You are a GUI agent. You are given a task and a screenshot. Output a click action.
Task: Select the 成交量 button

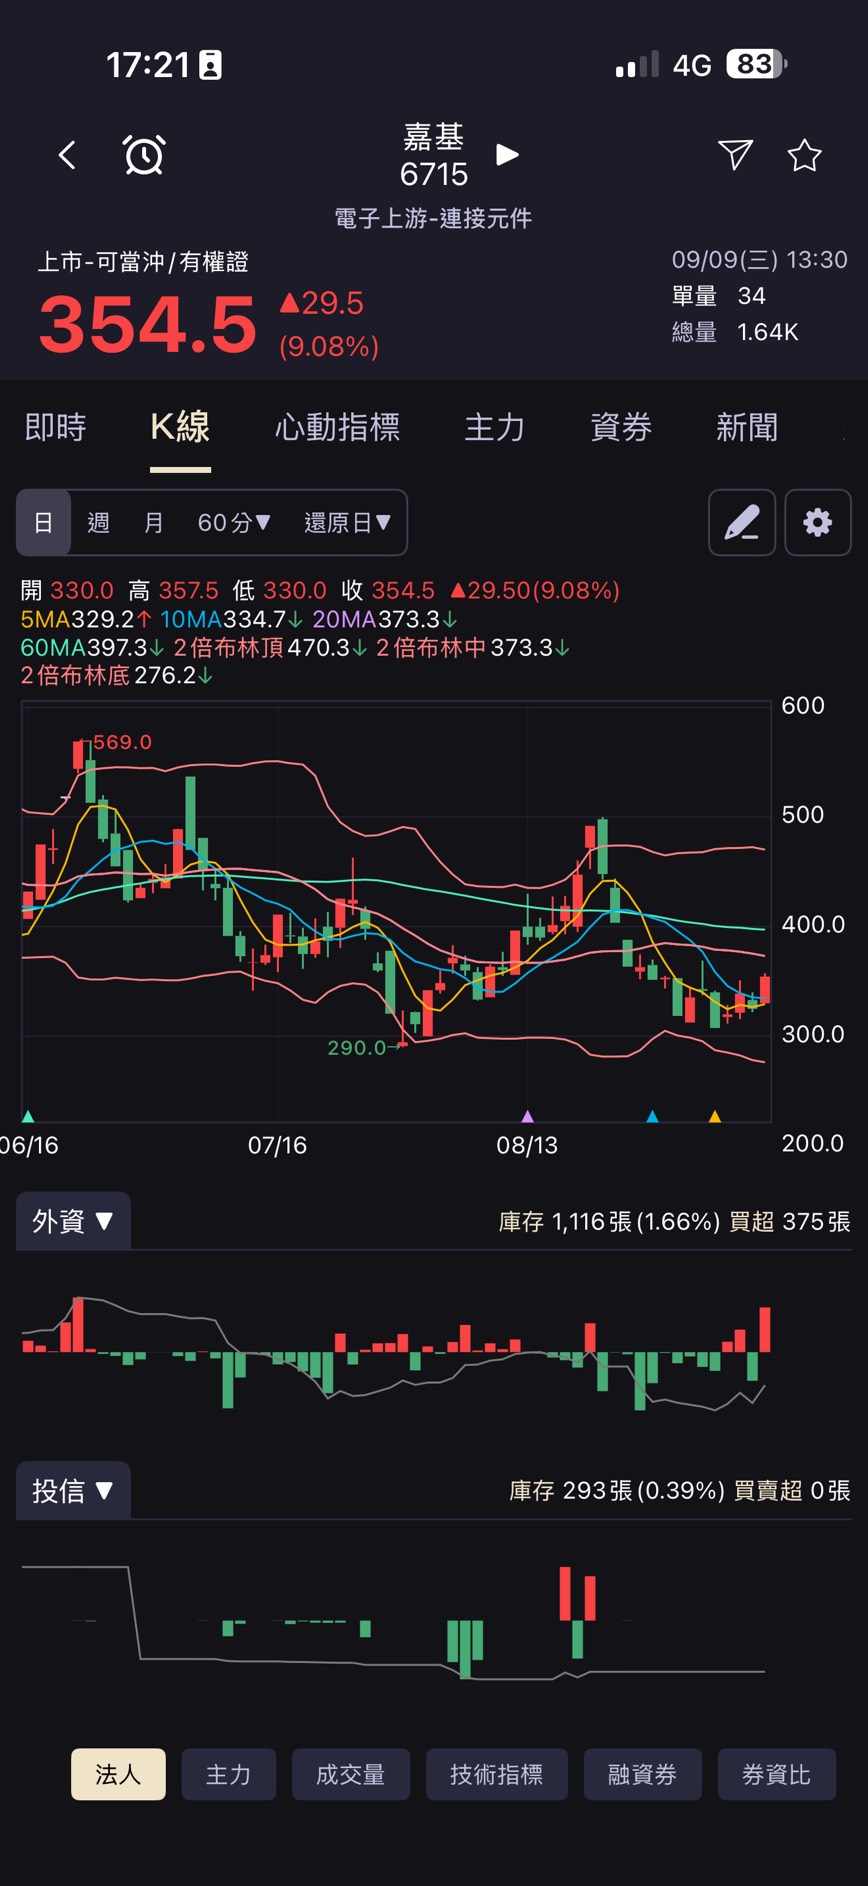pyautogui.click(x=351, y=1774)
